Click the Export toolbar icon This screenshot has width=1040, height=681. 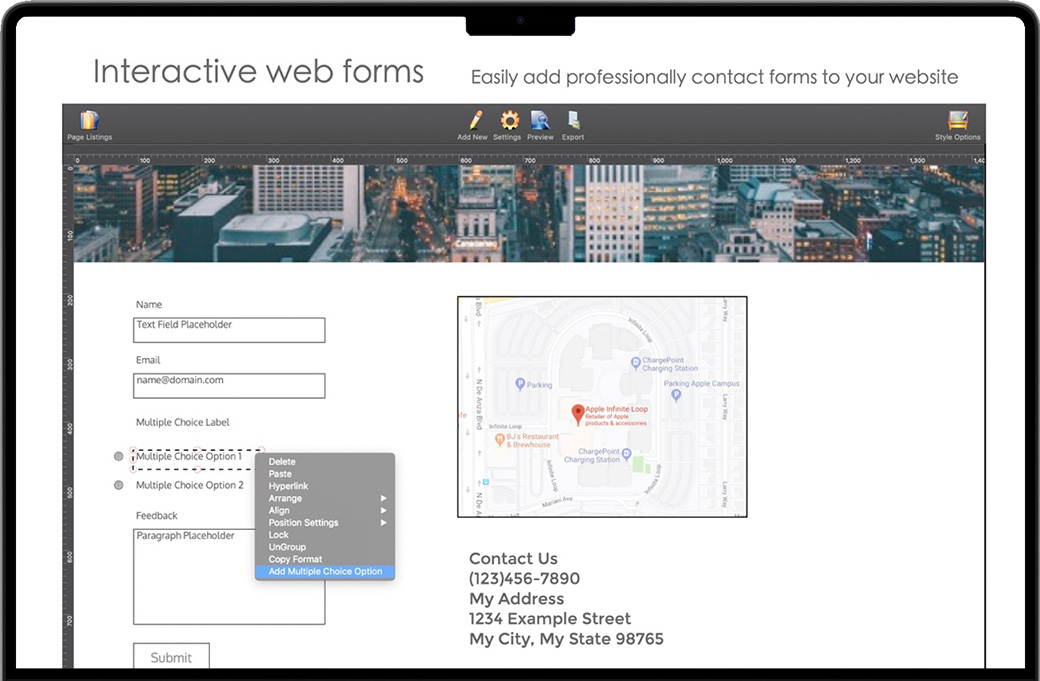coord(573,121)
